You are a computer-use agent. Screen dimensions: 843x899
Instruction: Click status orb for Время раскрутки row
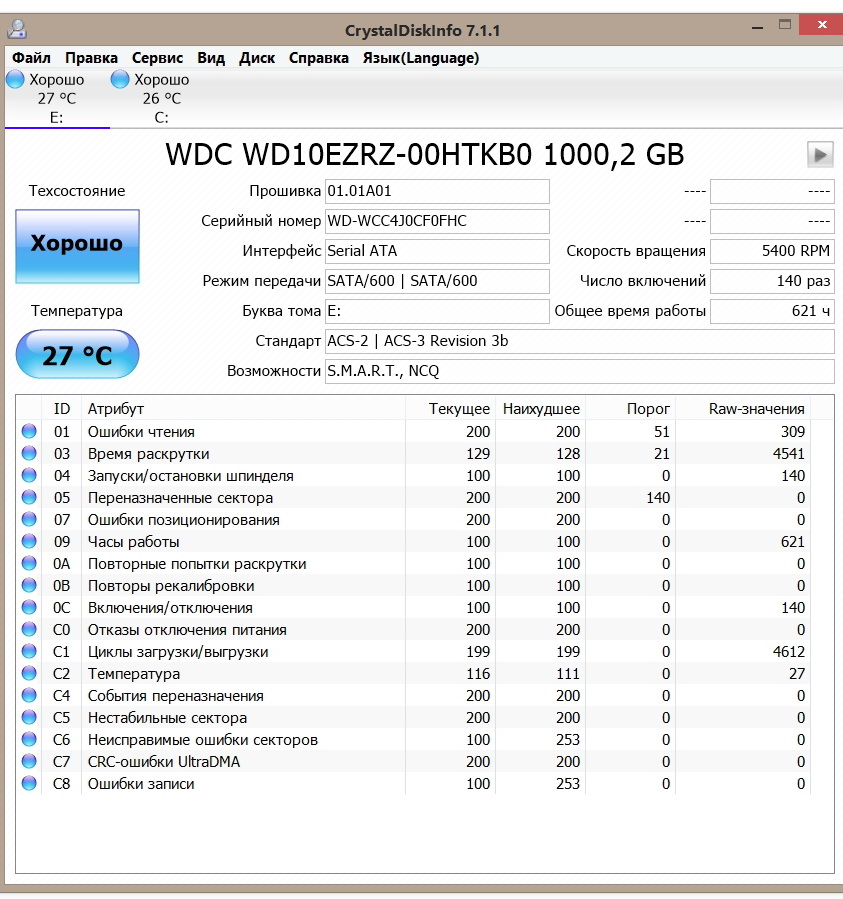[29, 453]
